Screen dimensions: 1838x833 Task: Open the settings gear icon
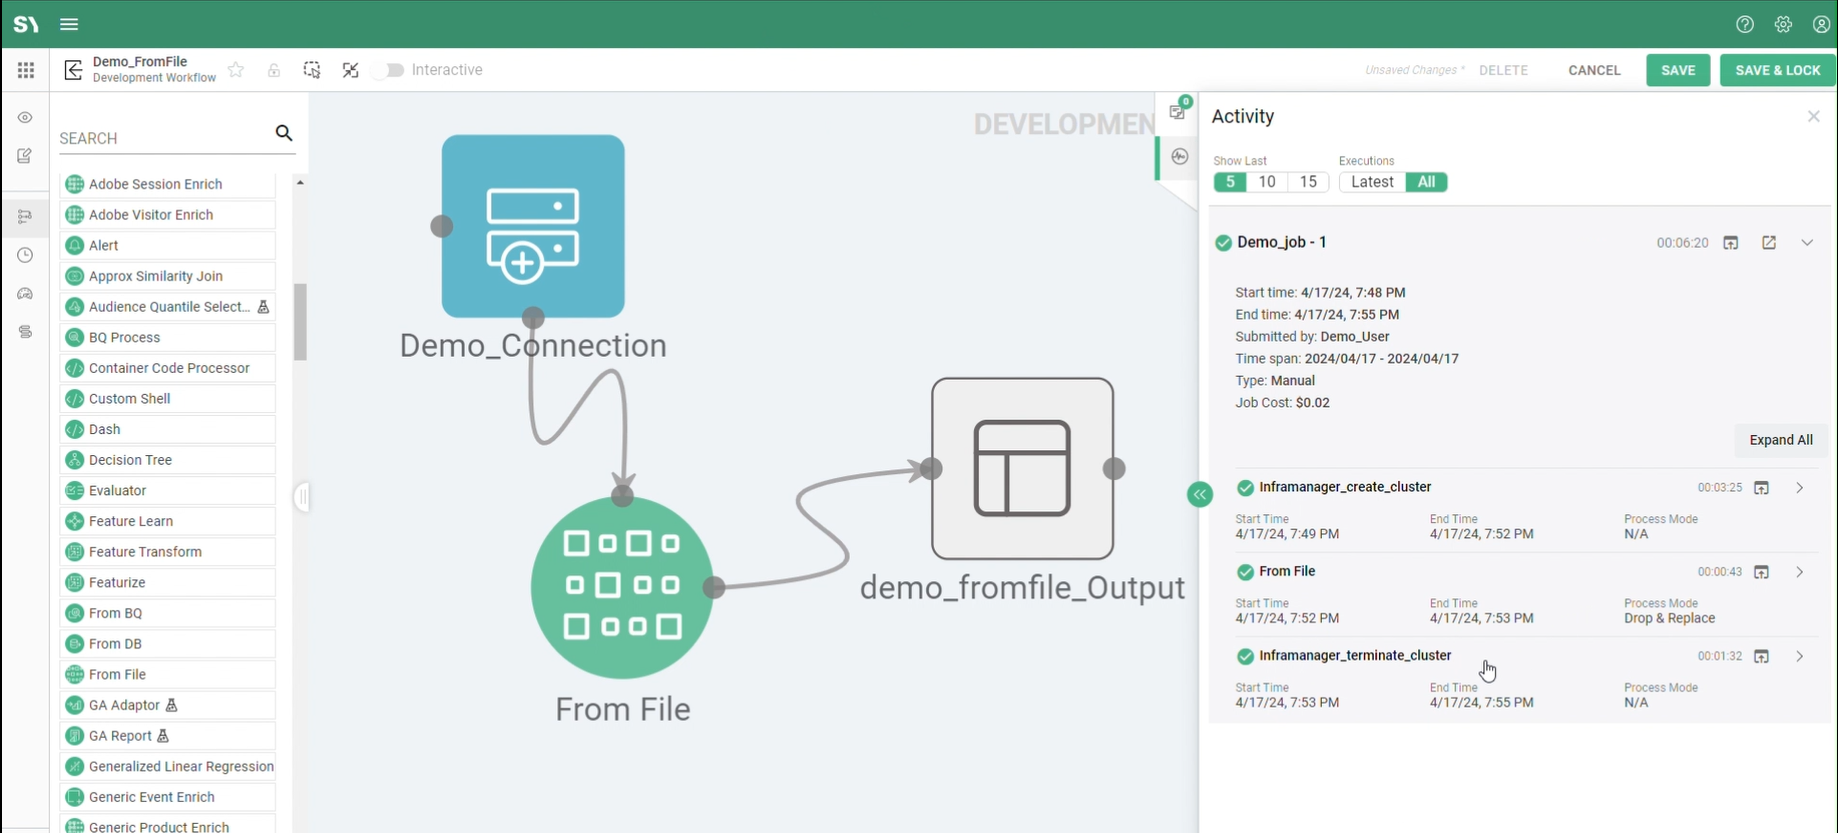[x=1783, y=24]
